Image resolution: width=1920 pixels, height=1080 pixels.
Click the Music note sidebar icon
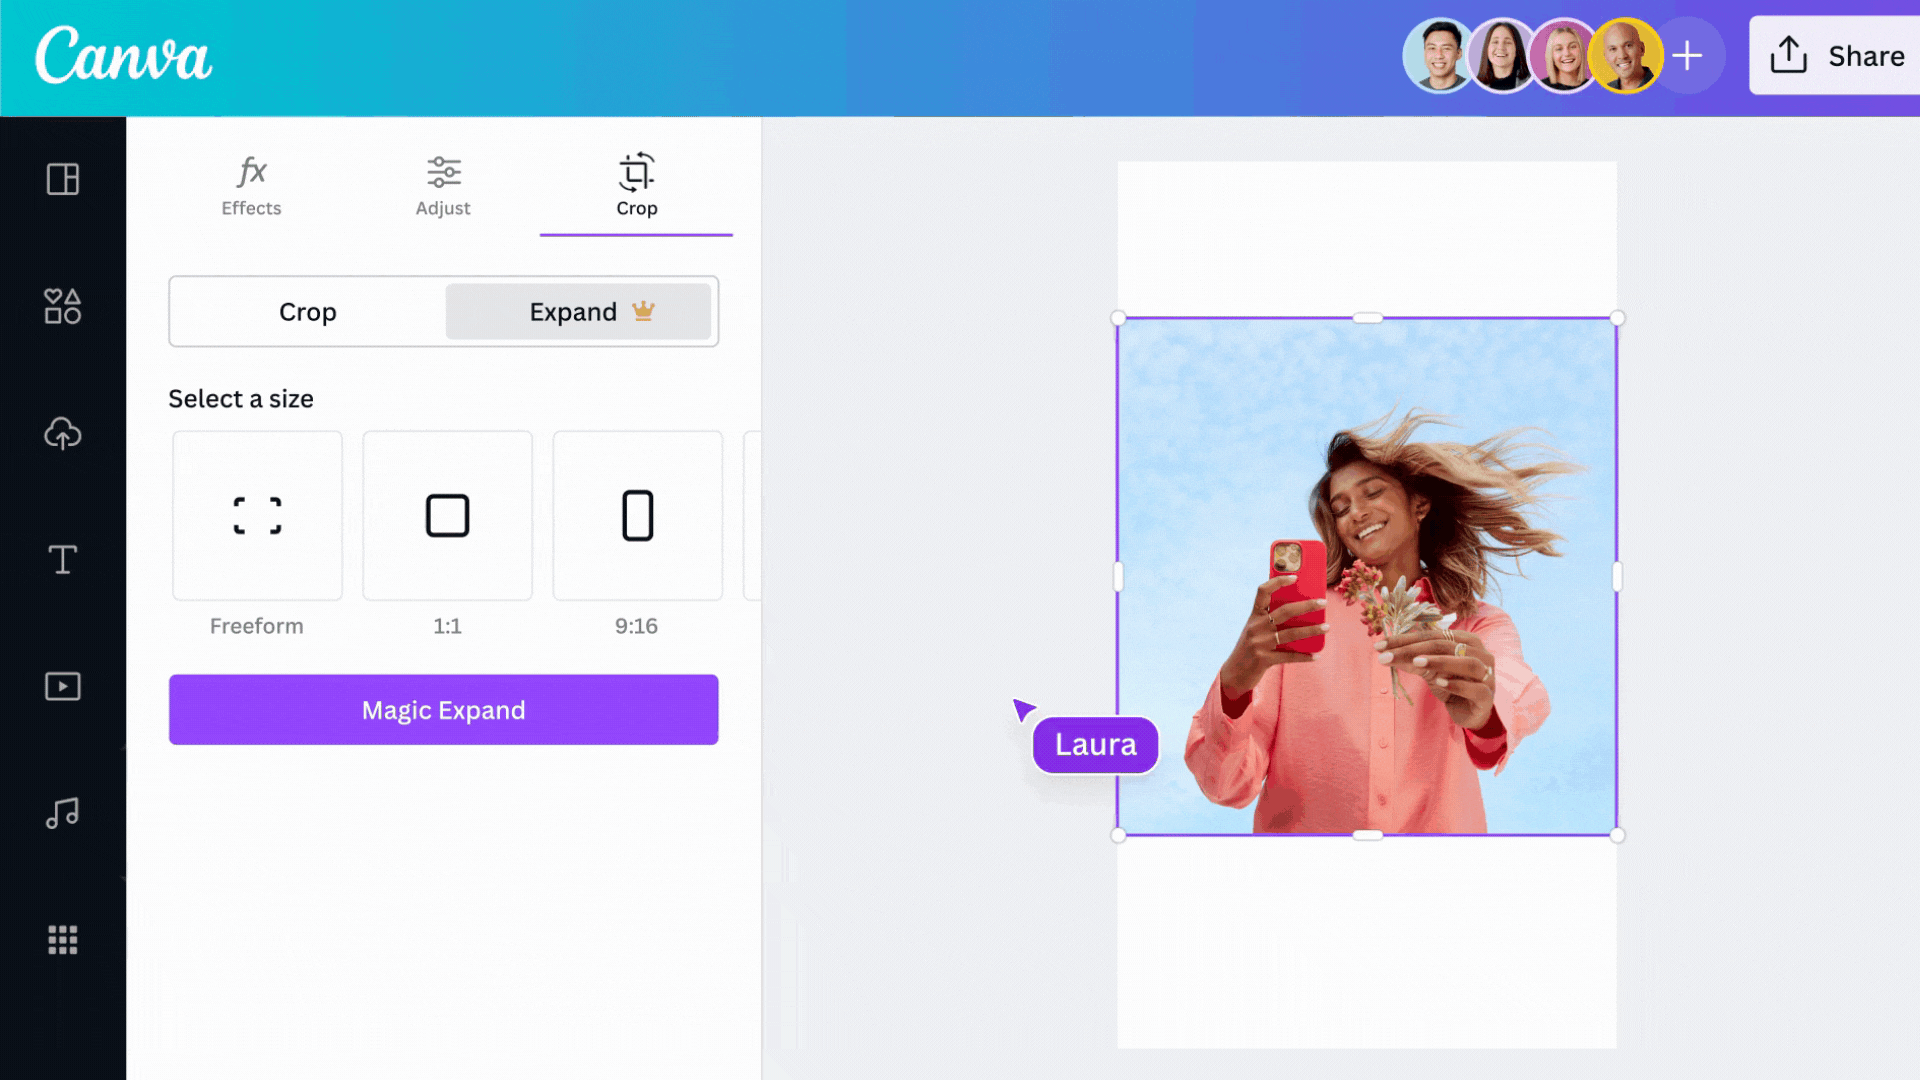coord(63,812)
